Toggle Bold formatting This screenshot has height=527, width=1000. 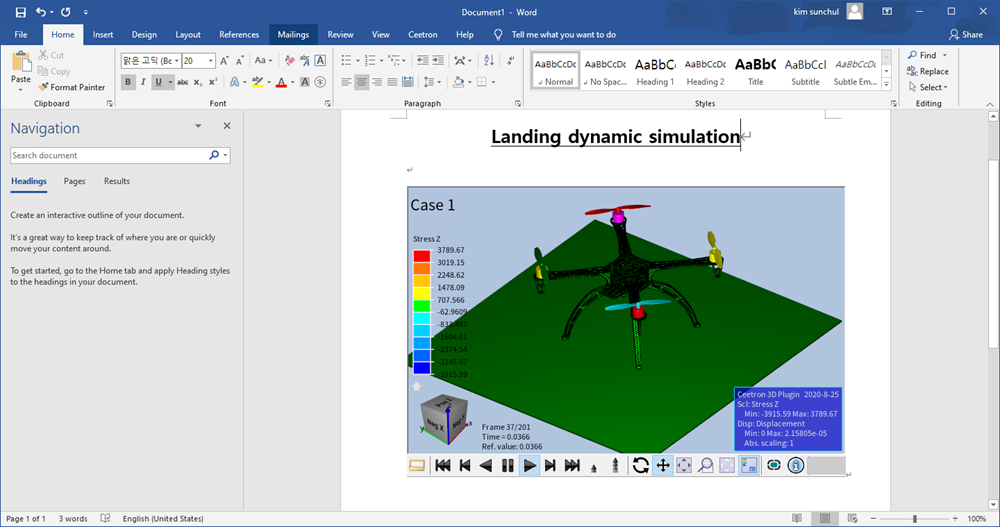[129, 82]
